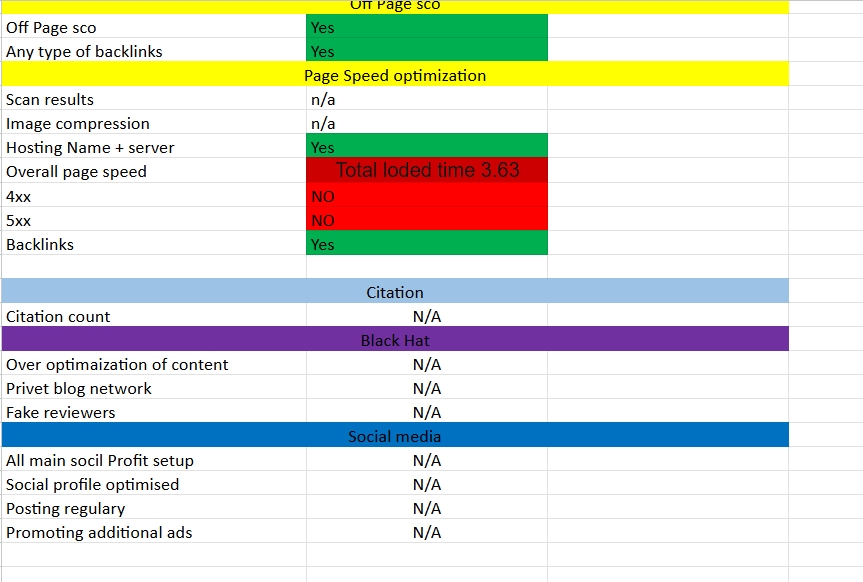Click the purple "Black Hat" header row
The image size is (863, 582).
[x=395, y=341]
